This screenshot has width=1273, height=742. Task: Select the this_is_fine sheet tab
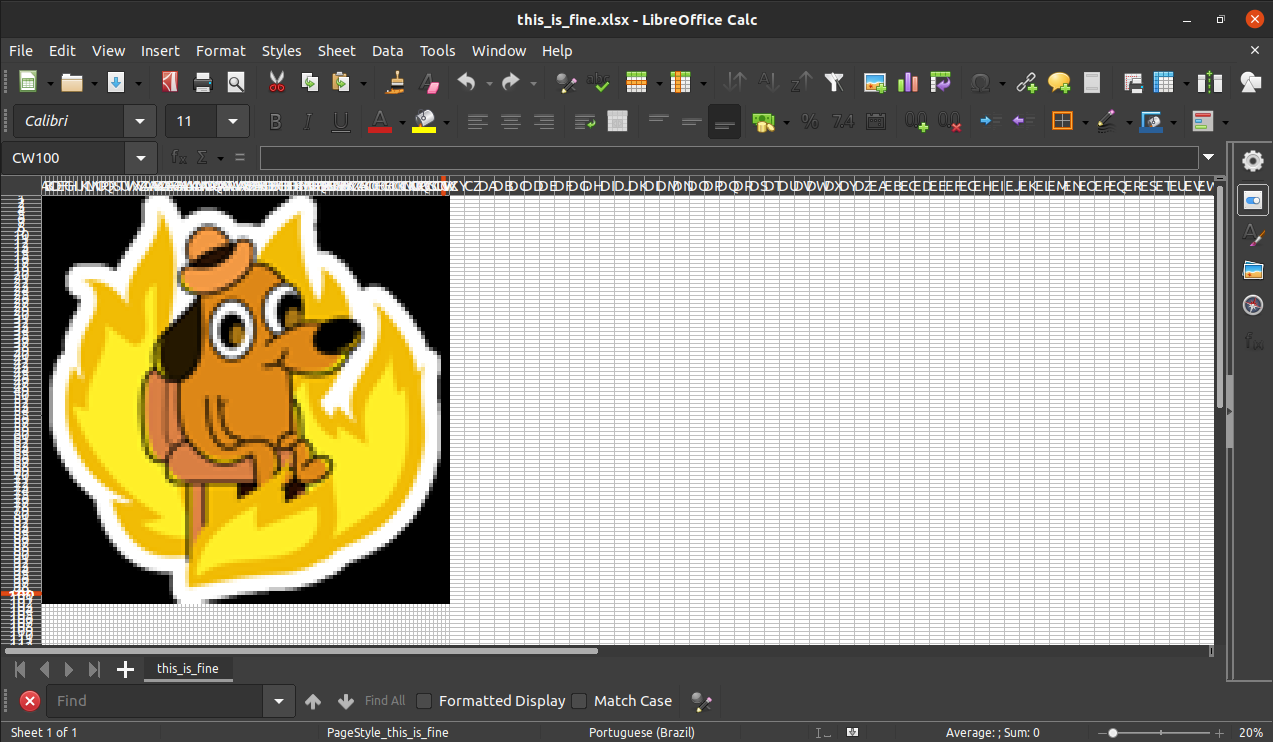(x=188, y=668)
